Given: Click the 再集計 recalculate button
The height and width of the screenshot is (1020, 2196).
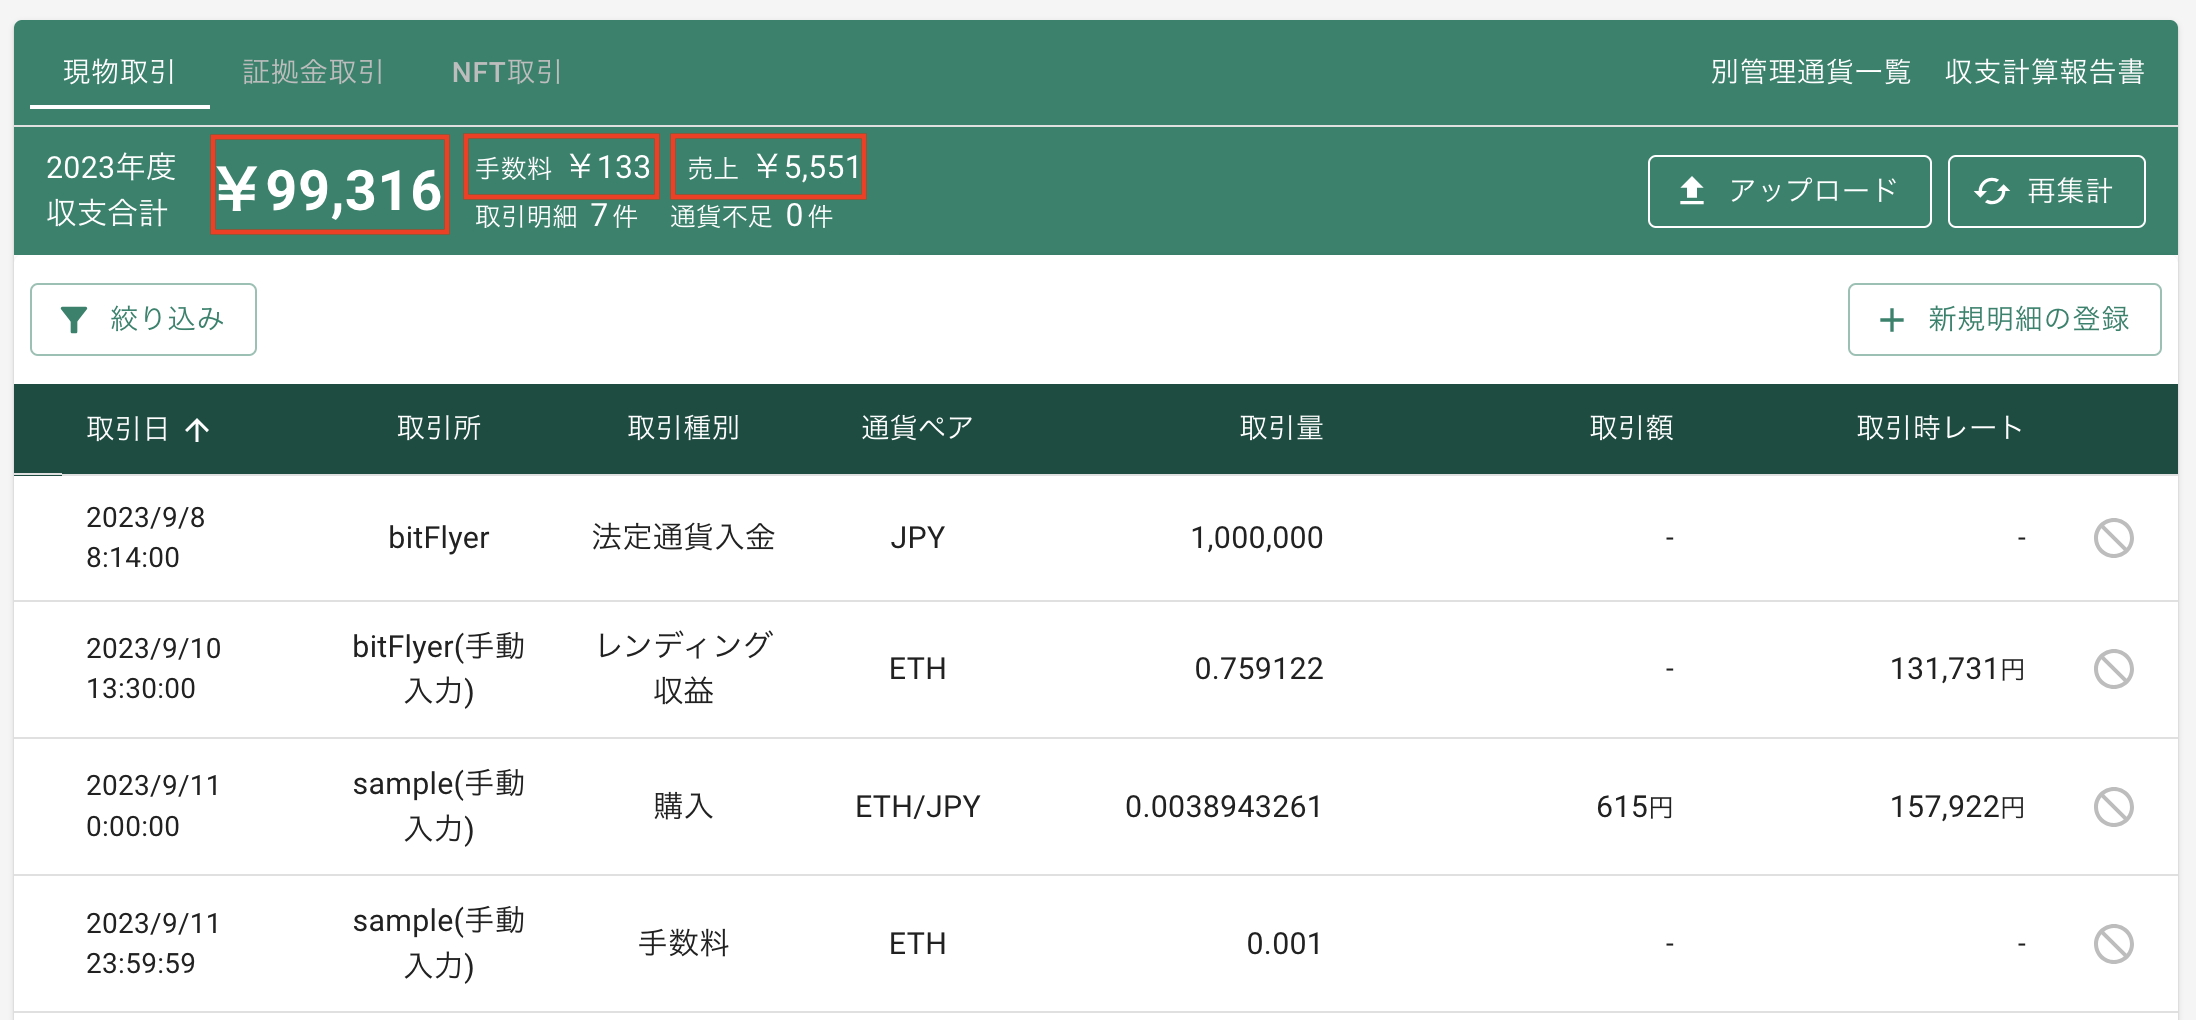Looking at the screenshot, I should point(2046,191).
